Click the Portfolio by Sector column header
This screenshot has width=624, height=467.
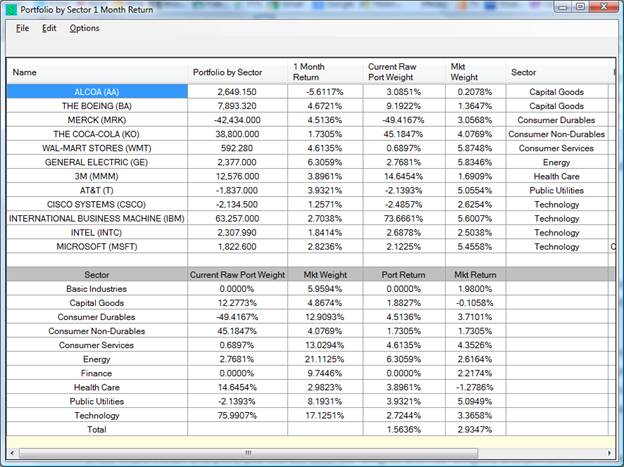click(238, 72)
